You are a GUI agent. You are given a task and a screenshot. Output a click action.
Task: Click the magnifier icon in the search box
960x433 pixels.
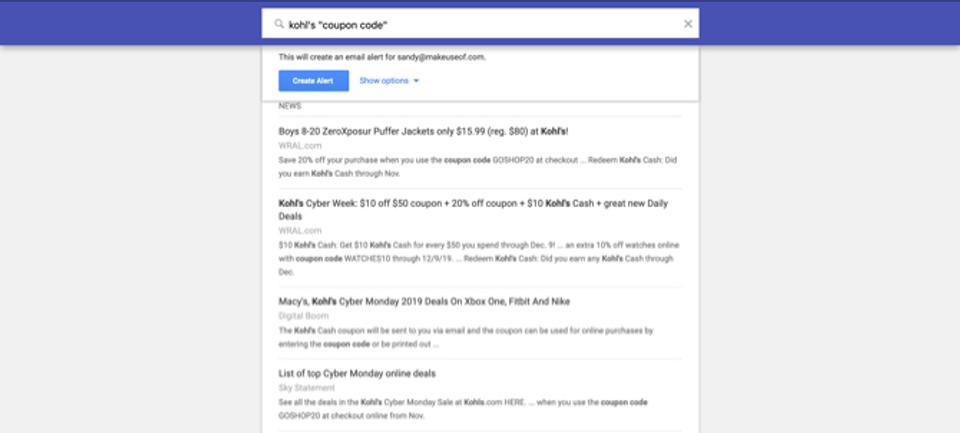279,24
